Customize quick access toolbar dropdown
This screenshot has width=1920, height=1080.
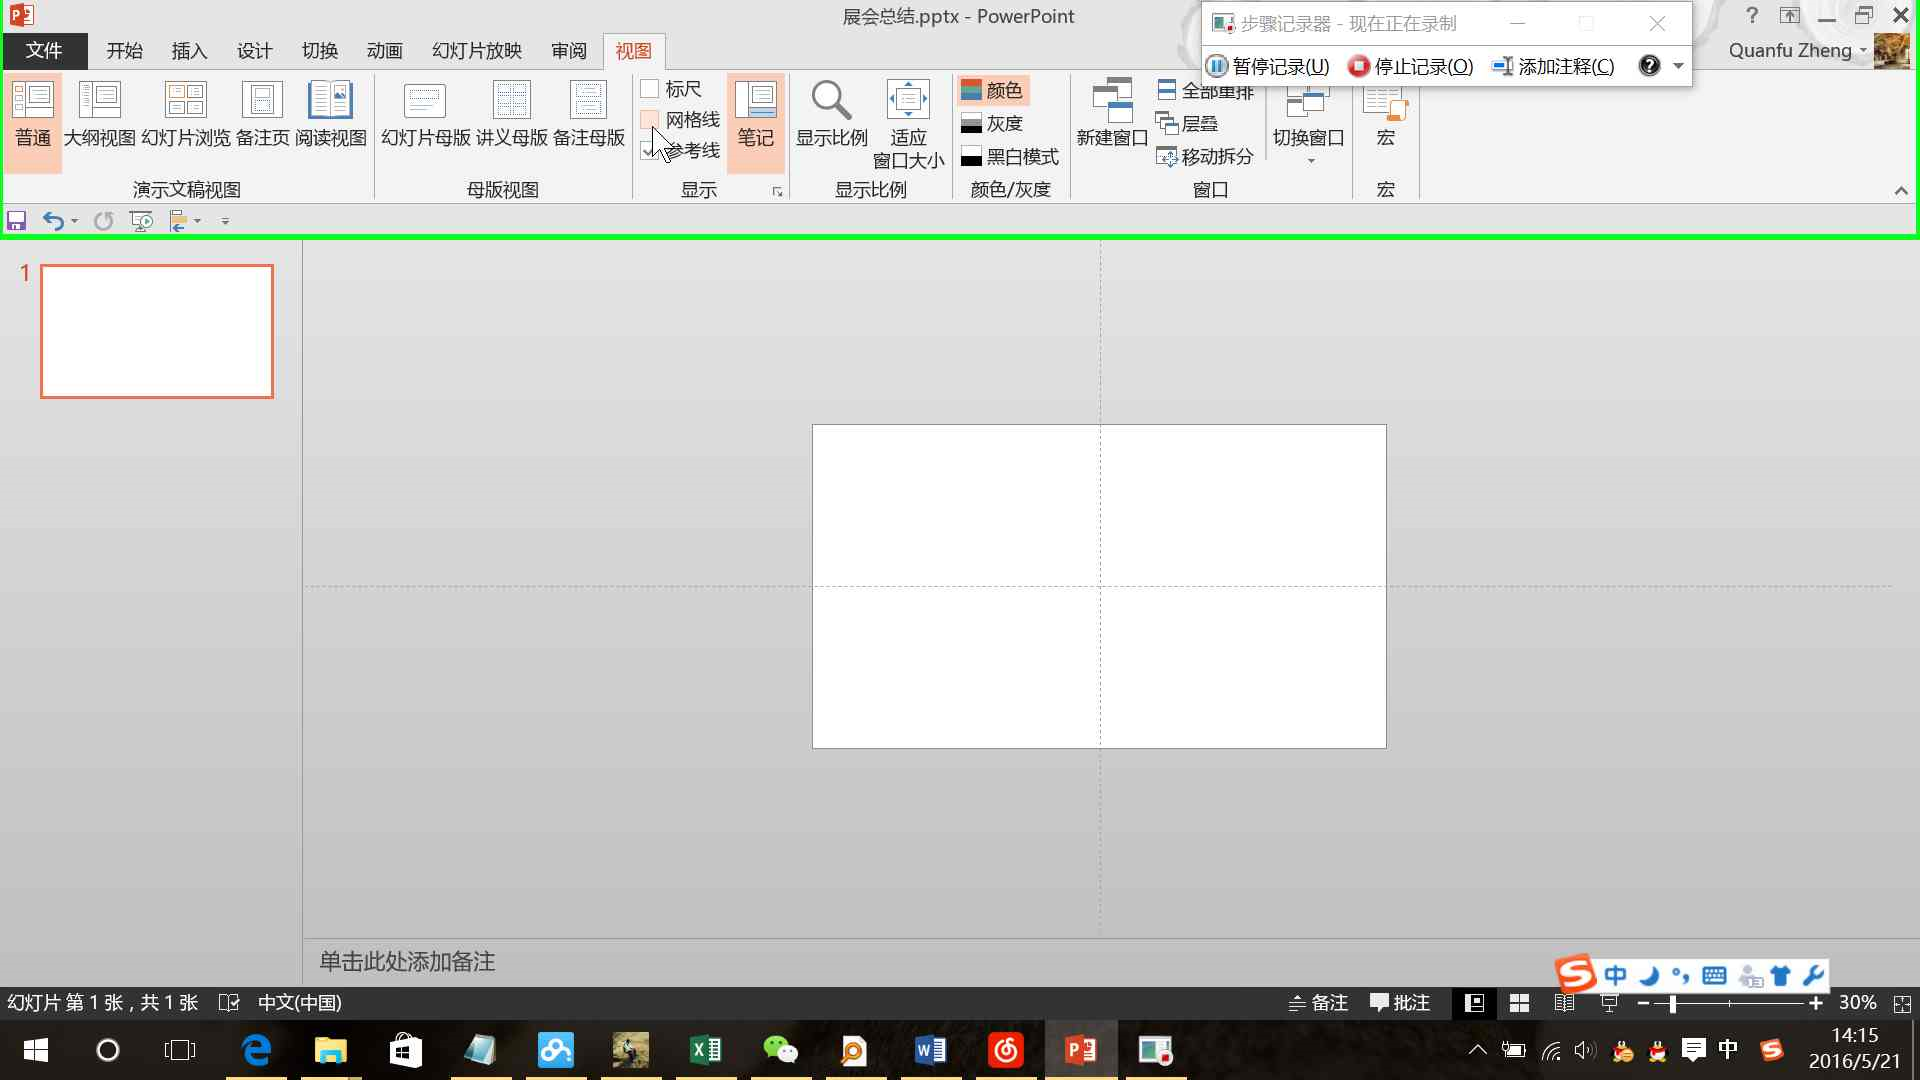click(225, 221)
